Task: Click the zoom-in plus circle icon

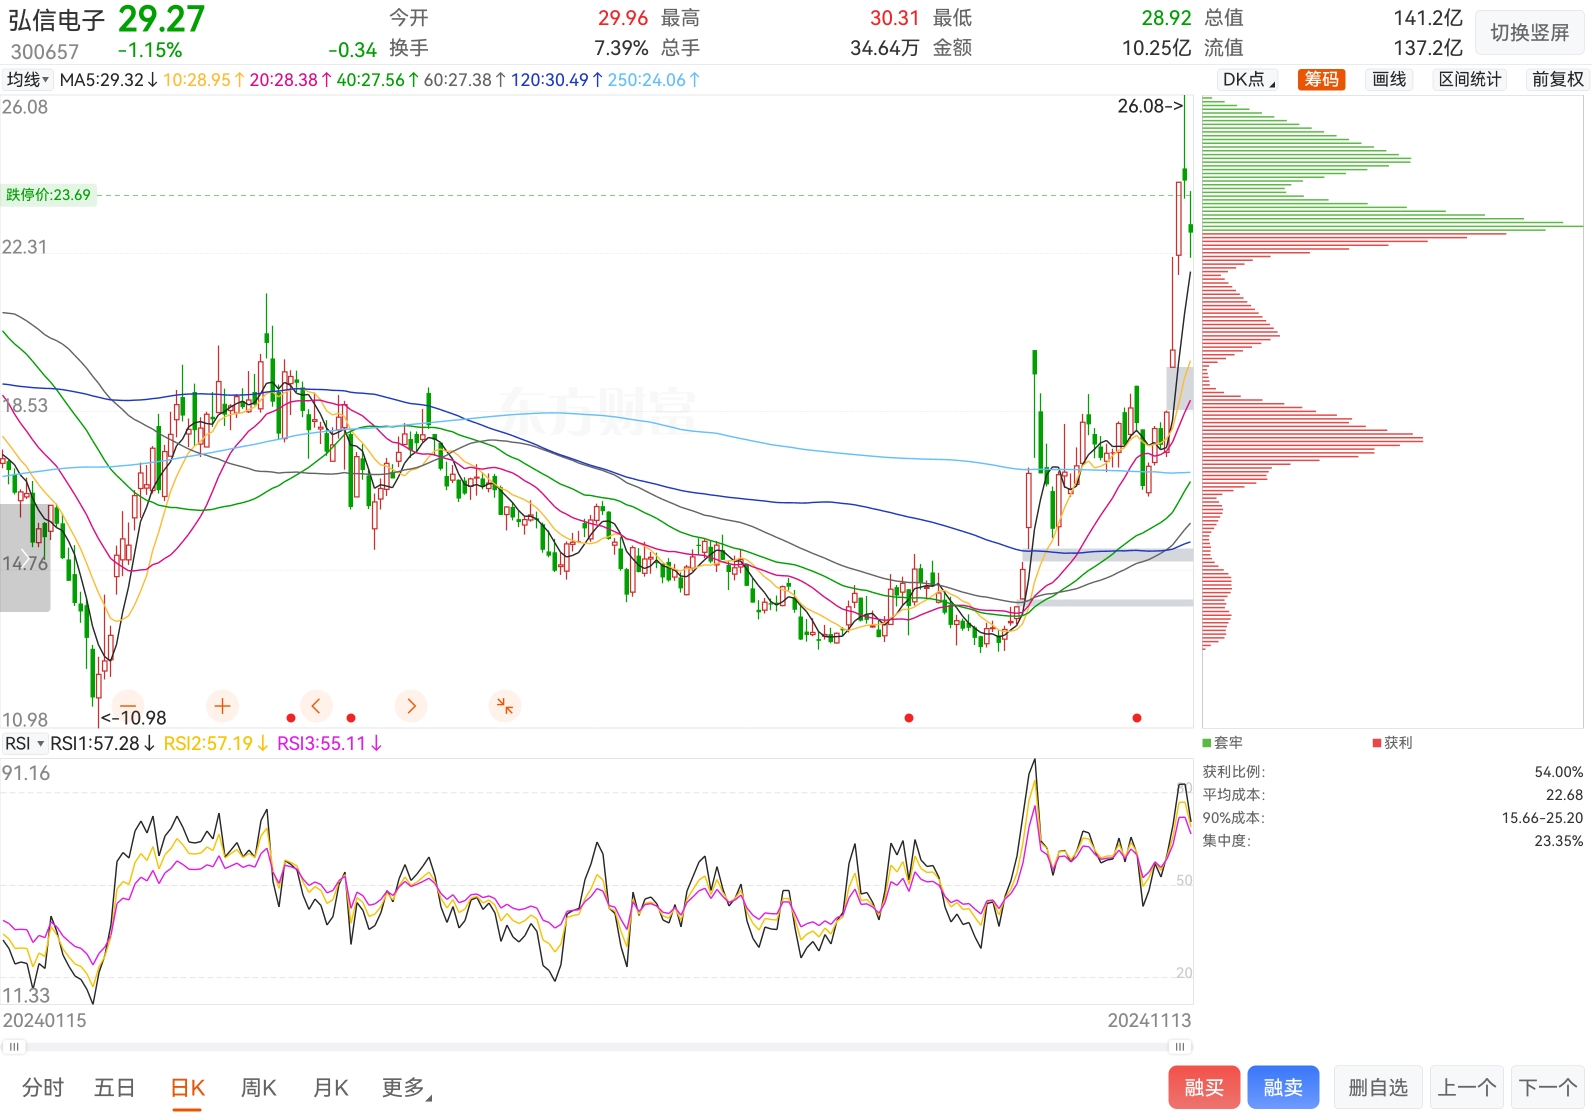Action: click(222, 706)
